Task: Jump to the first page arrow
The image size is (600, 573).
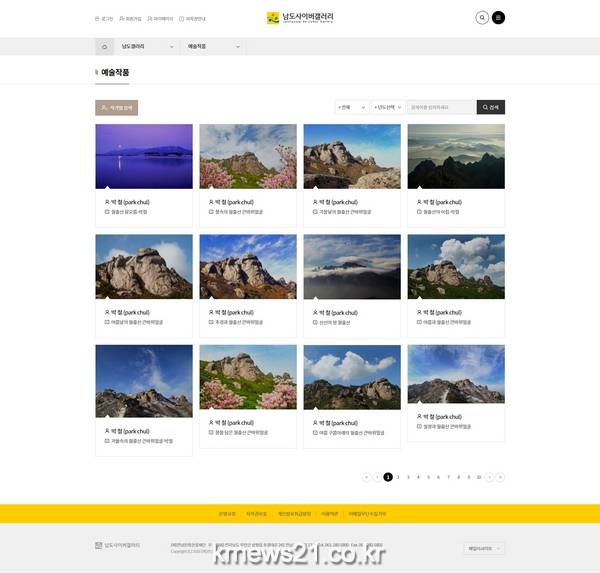Action: point(366,477)
